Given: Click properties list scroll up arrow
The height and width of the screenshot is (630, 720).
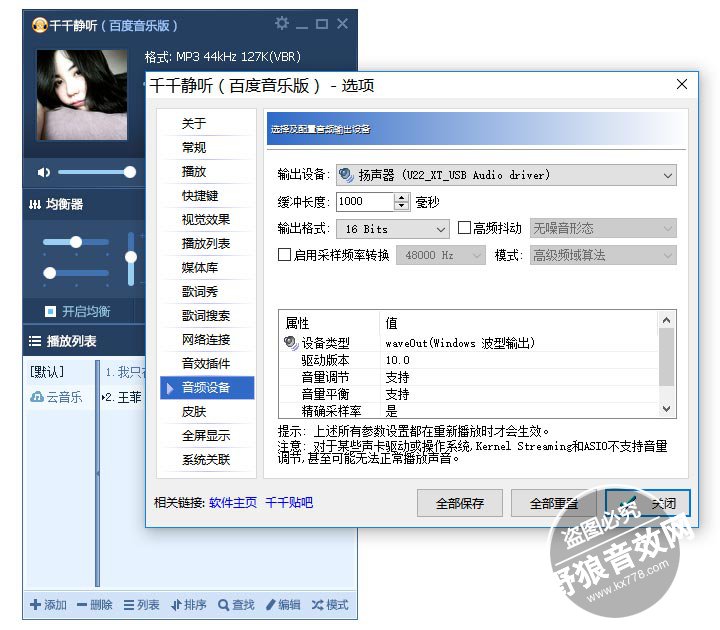Looking at the screenshot, I should (667, 320).
